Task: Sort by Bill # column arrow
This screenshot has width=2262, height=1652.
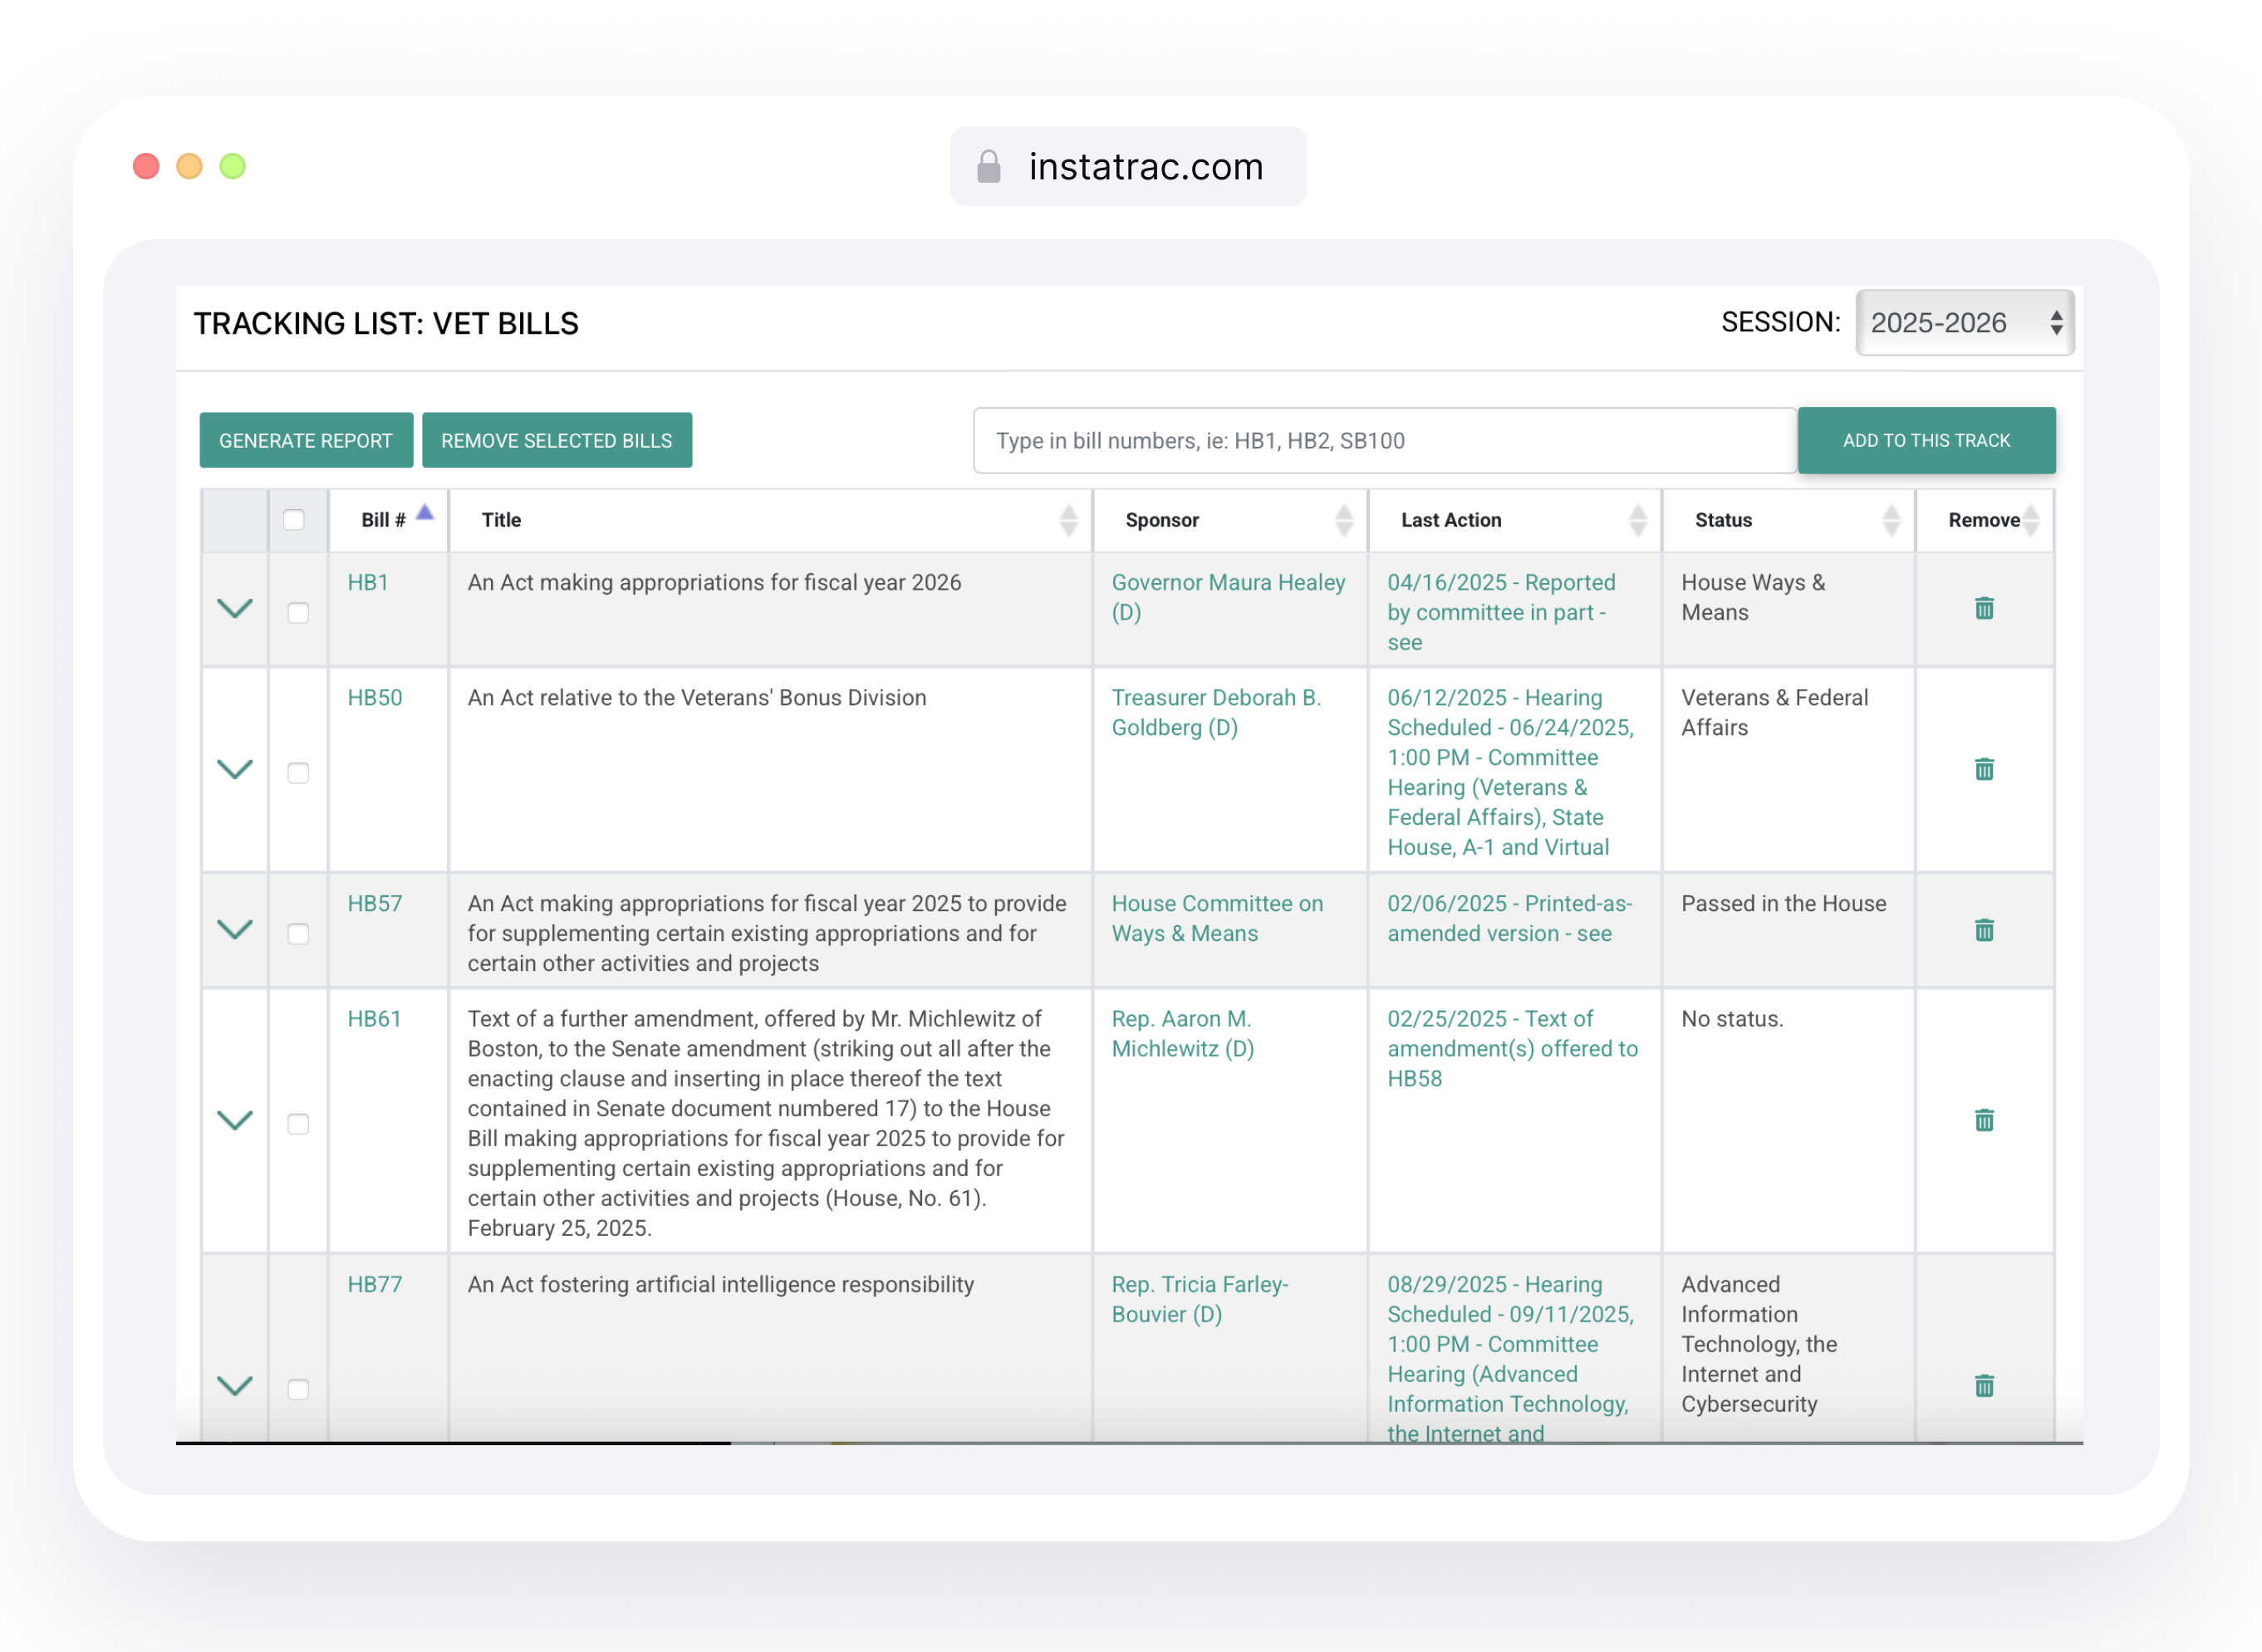Action: [x=425, y=513]
